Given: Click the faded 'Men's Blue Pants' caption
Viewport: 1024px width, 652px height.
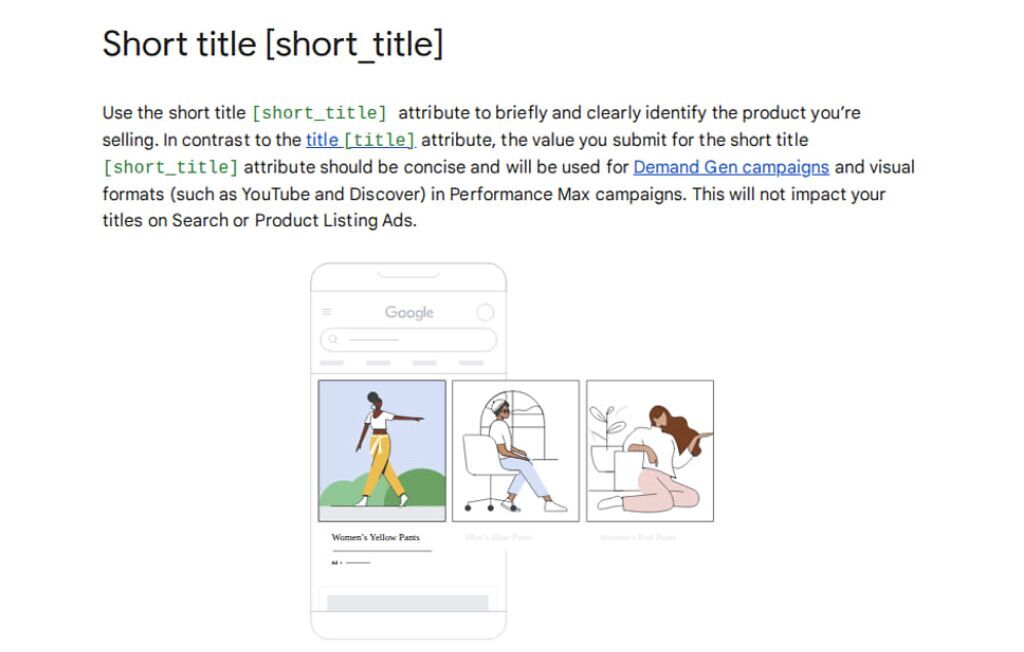Looking at the screenshot, I should pyautogui.click(x=498, y=537).
